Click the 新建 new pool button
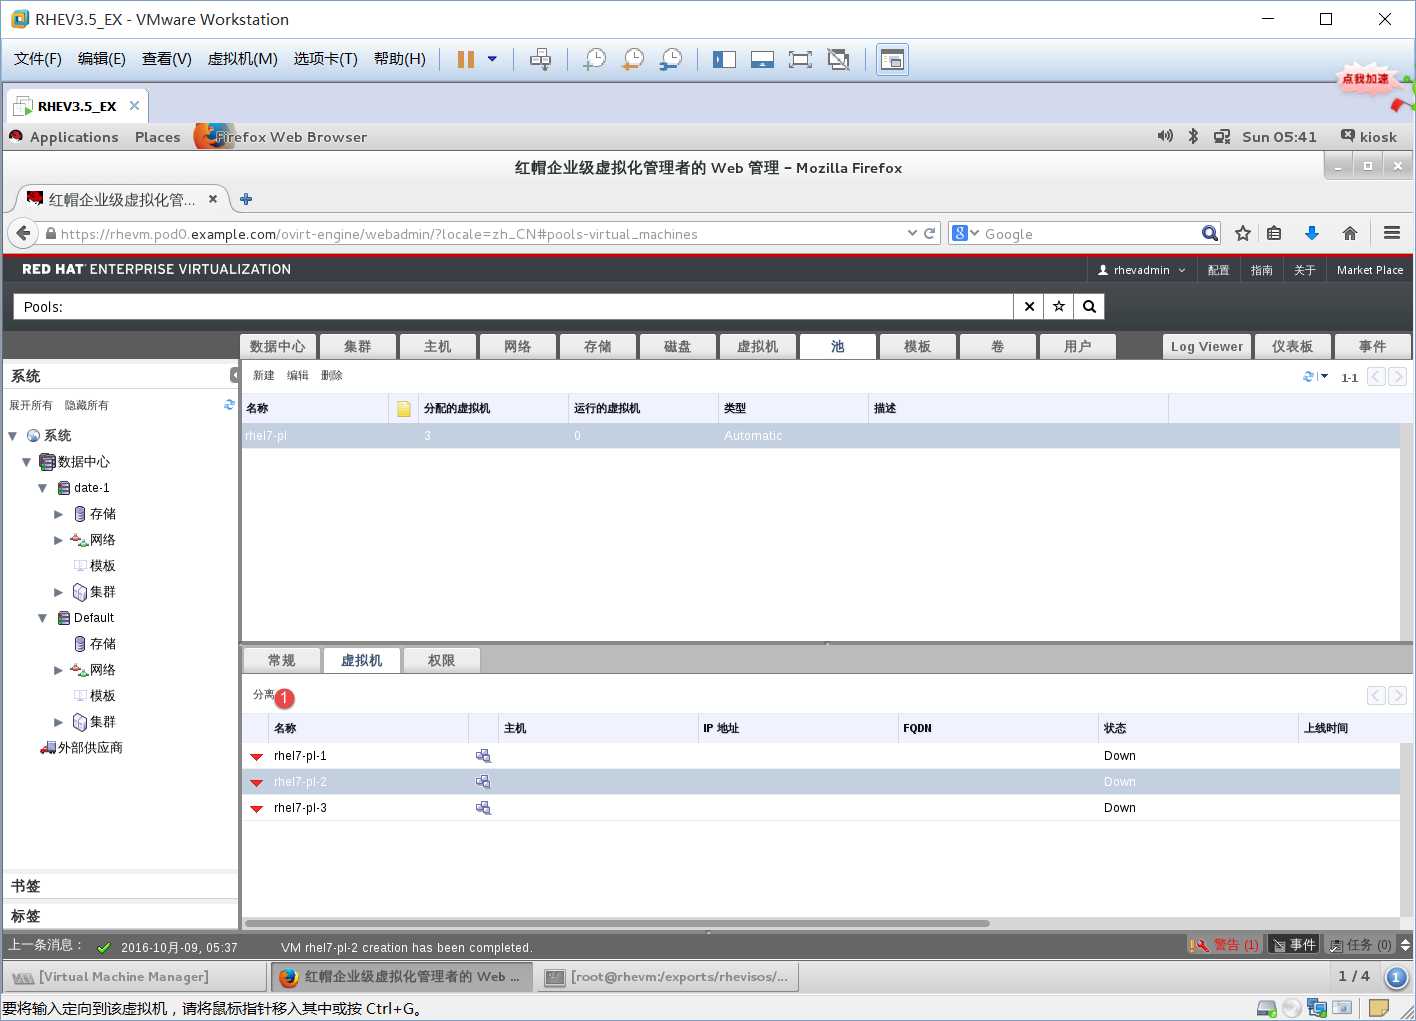The height and width of the screenshot is (1021, 1416). coord(263,375)
